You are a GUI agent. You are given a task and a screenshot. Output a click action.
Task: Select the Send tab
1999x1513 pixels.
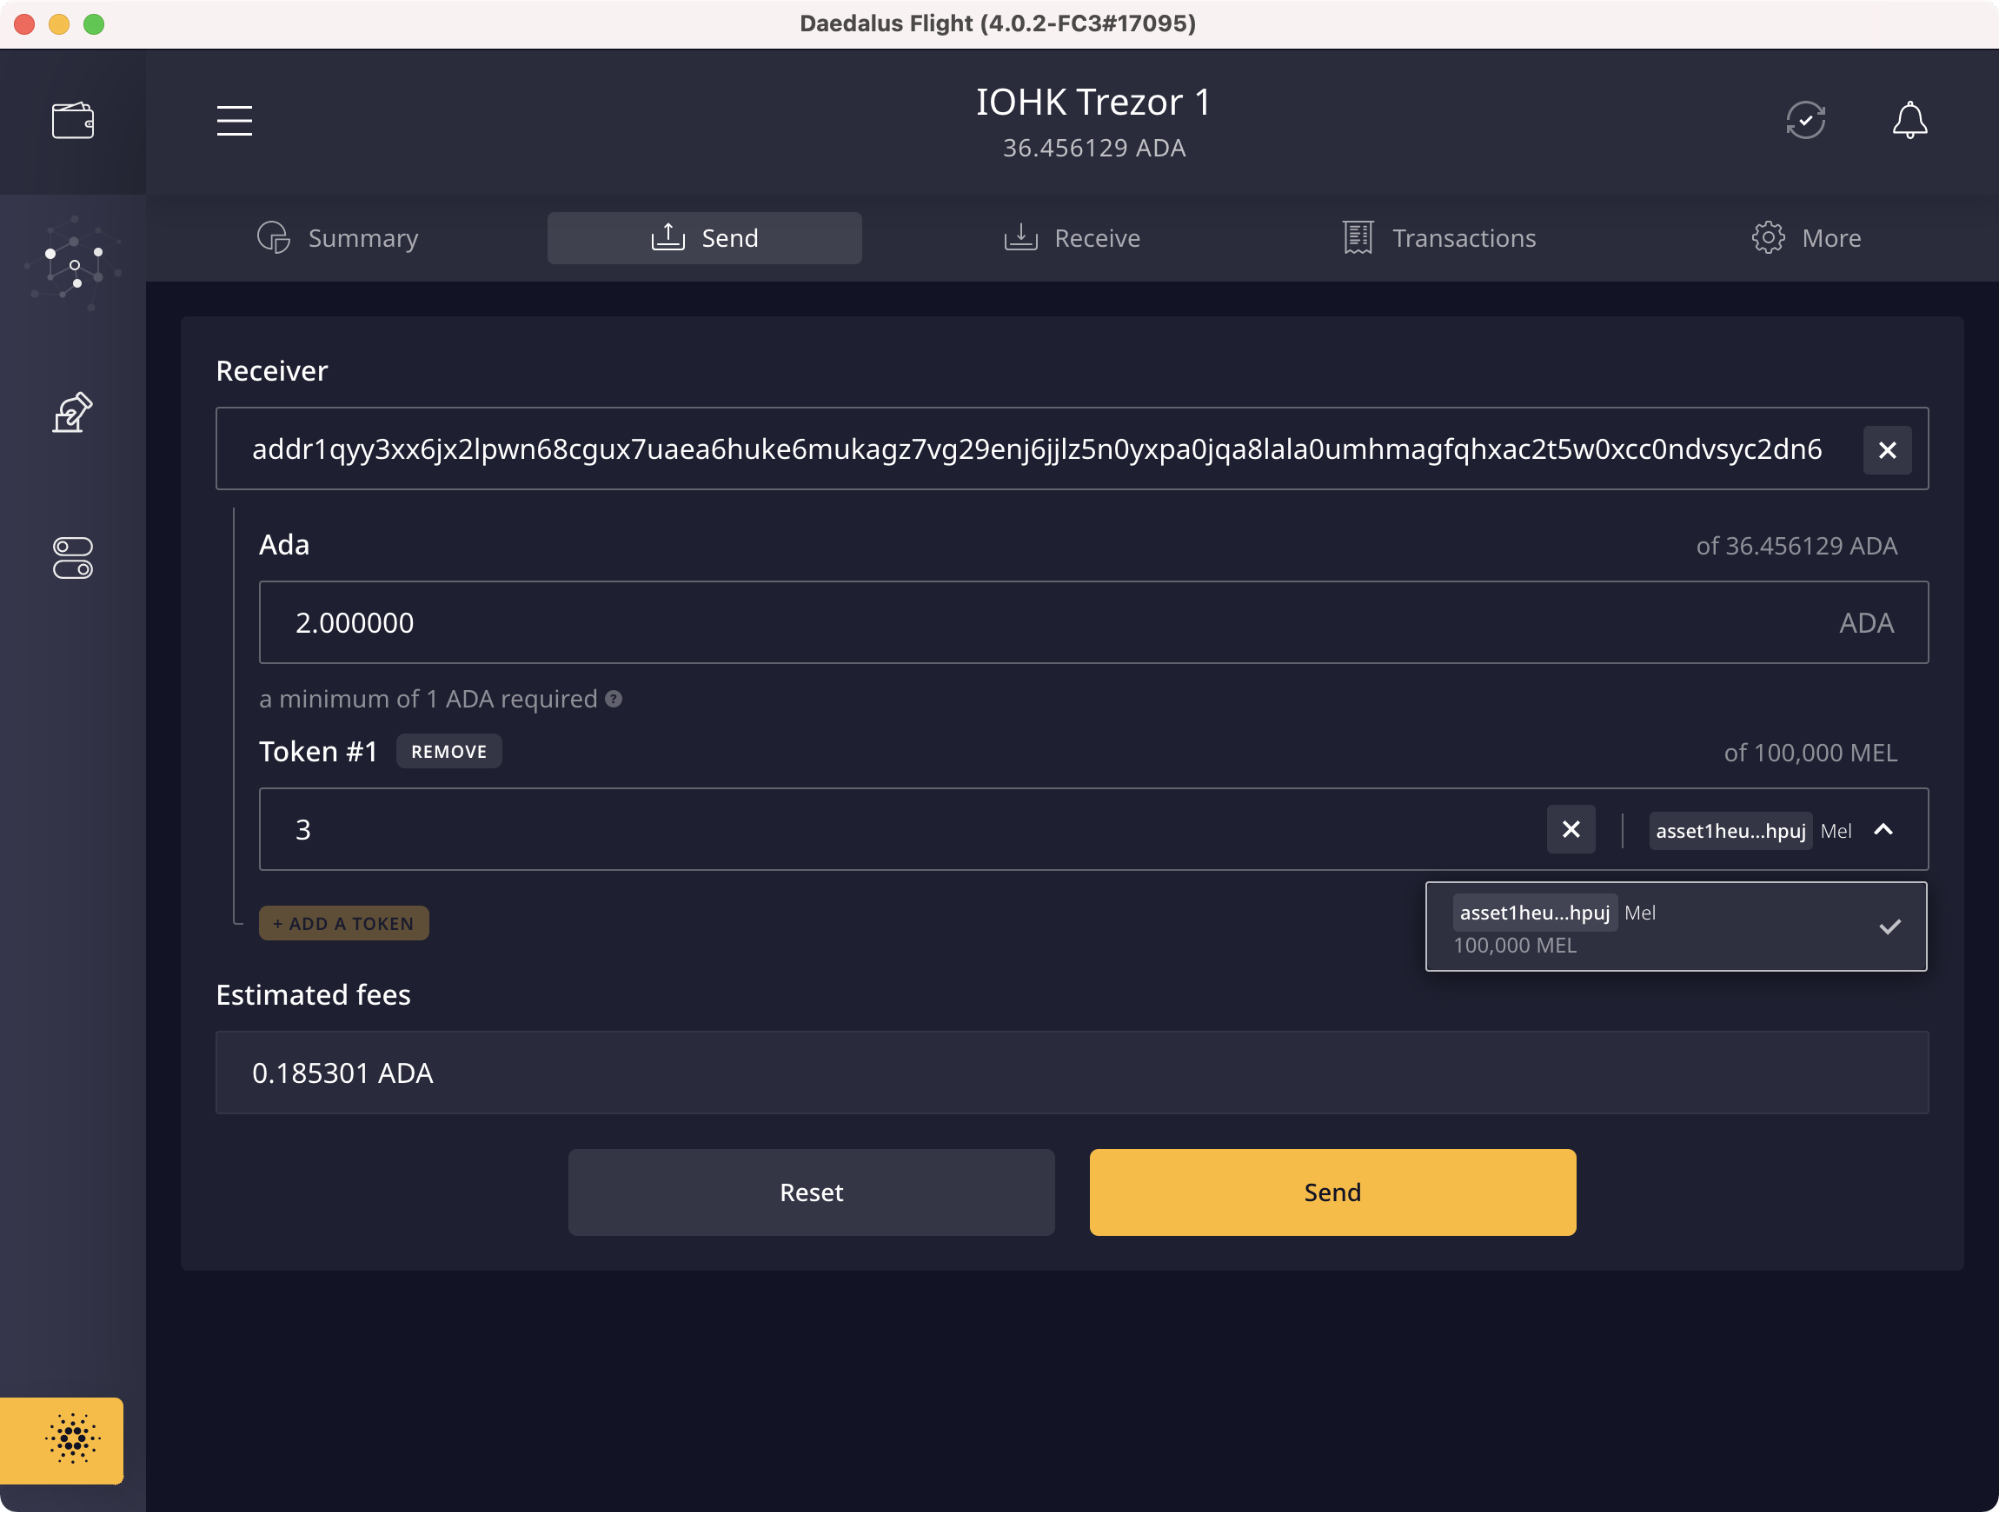pyautogui.click(x=705, y=238)
